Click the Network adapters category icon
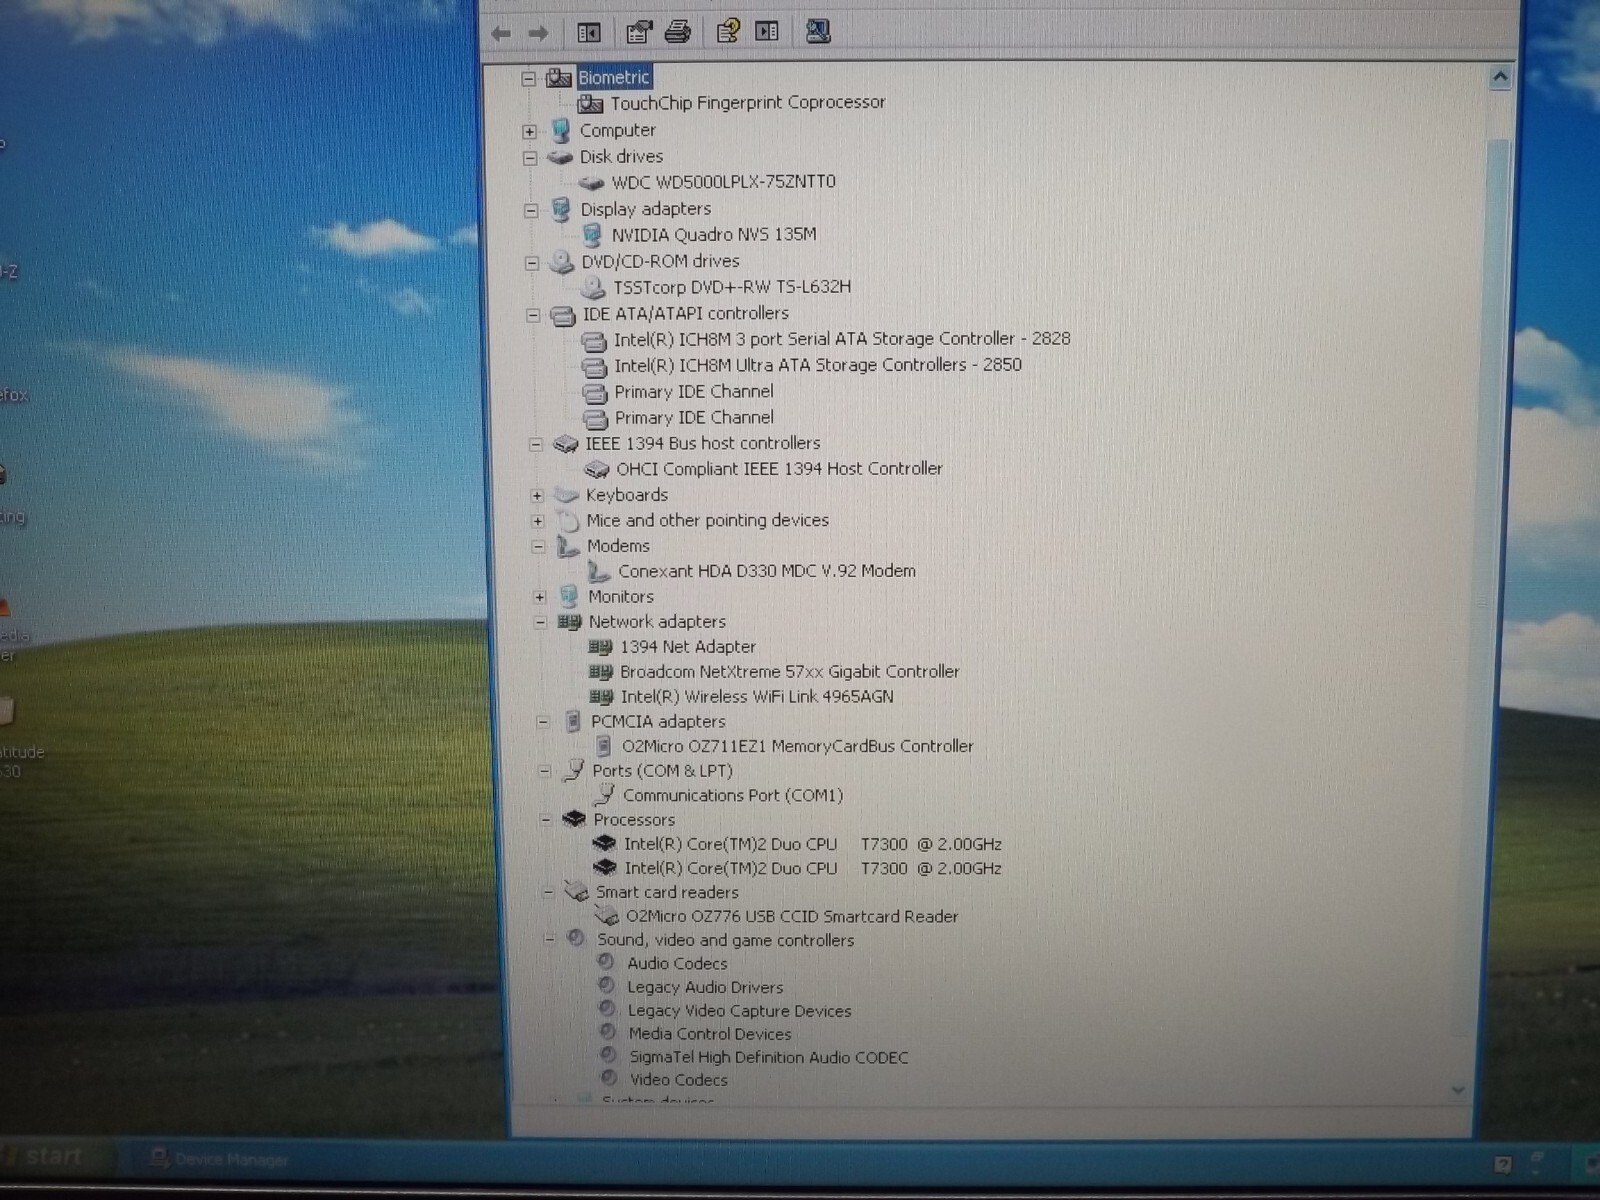This screenshot has height=1200, width=1600. click(x=569, y=622)
